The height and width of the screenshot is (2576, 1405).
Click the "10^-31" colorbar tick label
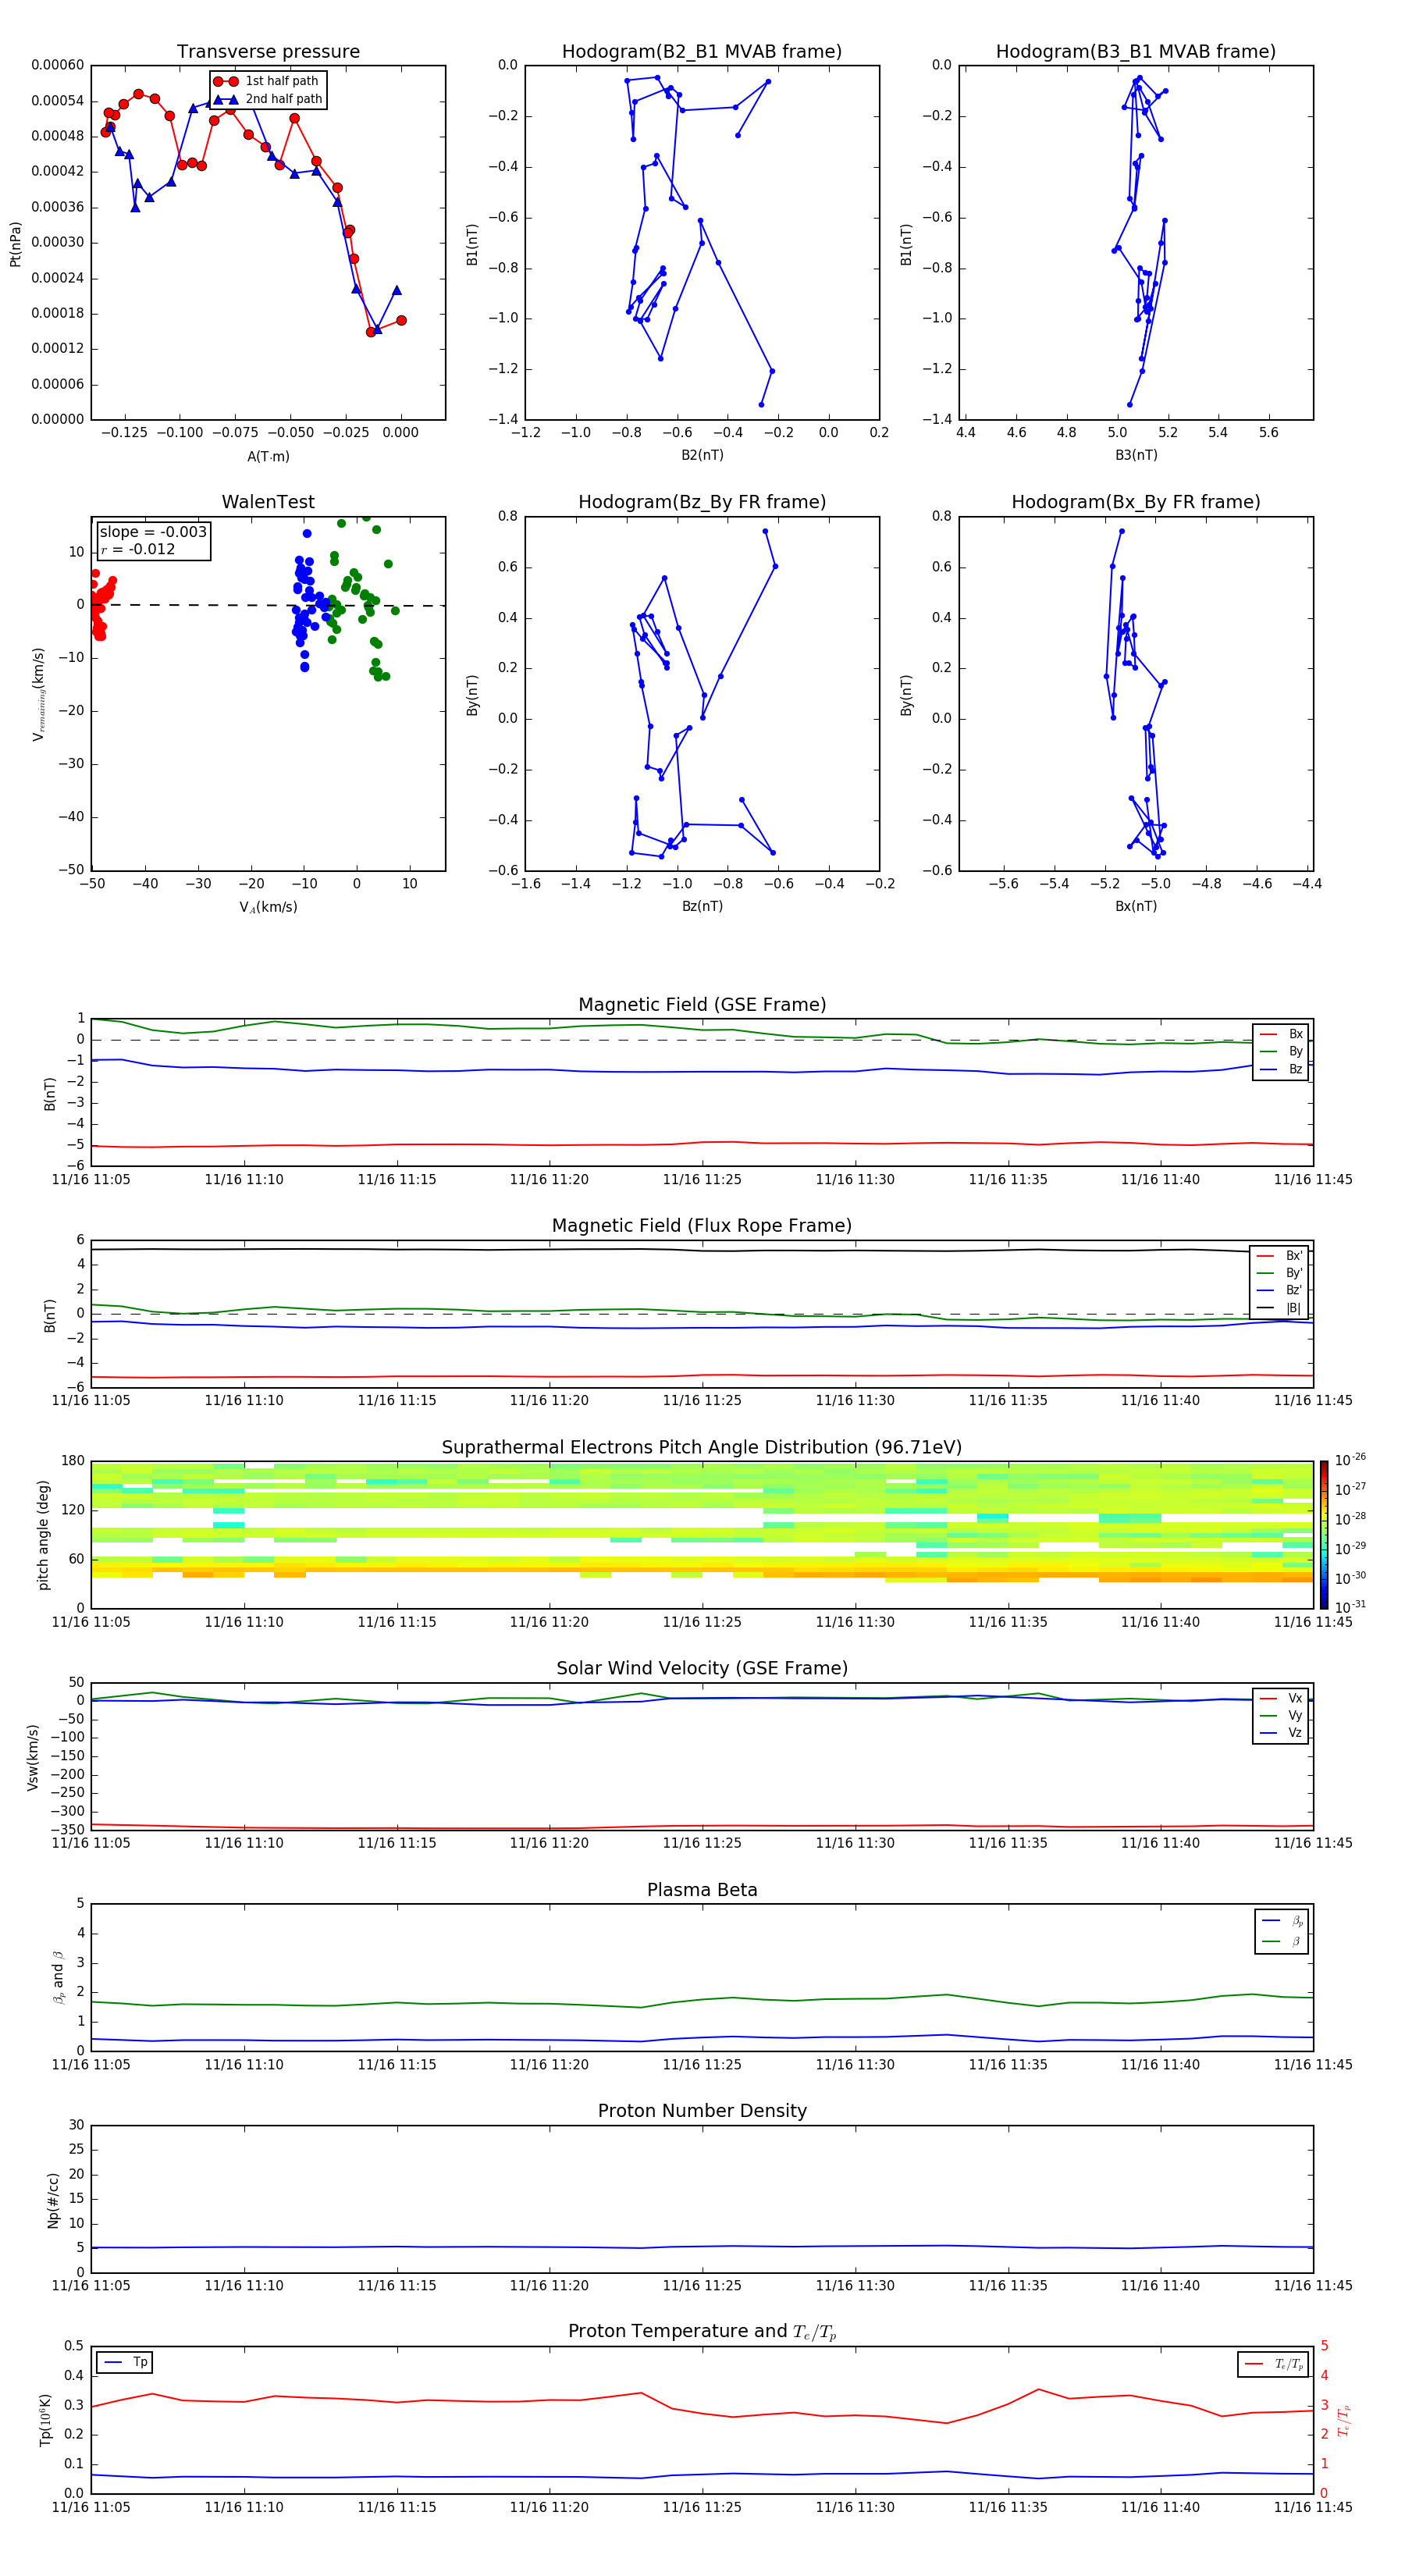click(1350, 1607)
